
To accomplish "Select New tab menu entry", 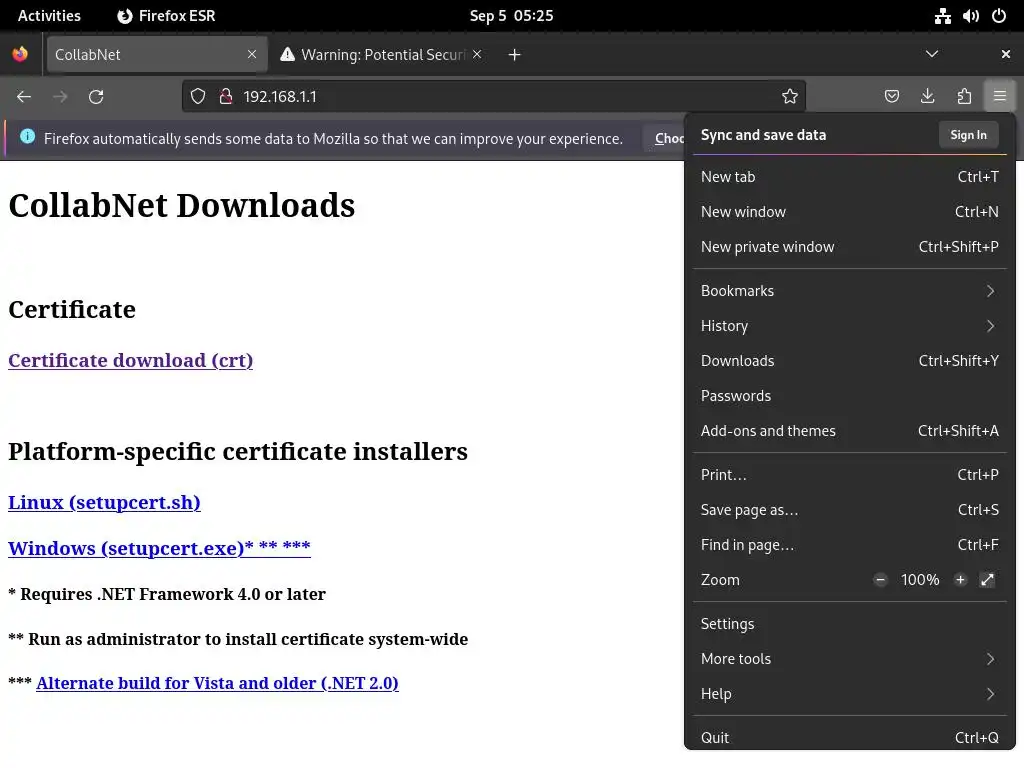I will (x=850, y=177).
